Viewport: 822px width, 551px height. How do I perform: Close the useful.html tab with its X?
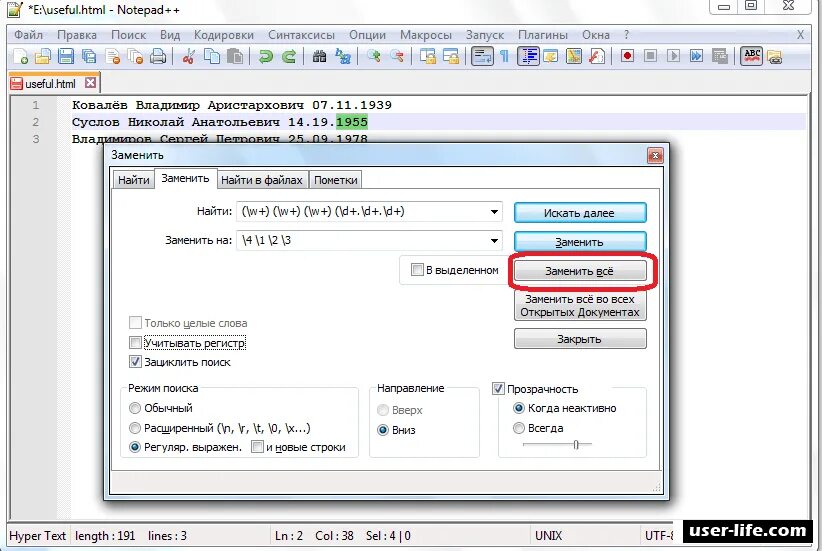(90, 83)
